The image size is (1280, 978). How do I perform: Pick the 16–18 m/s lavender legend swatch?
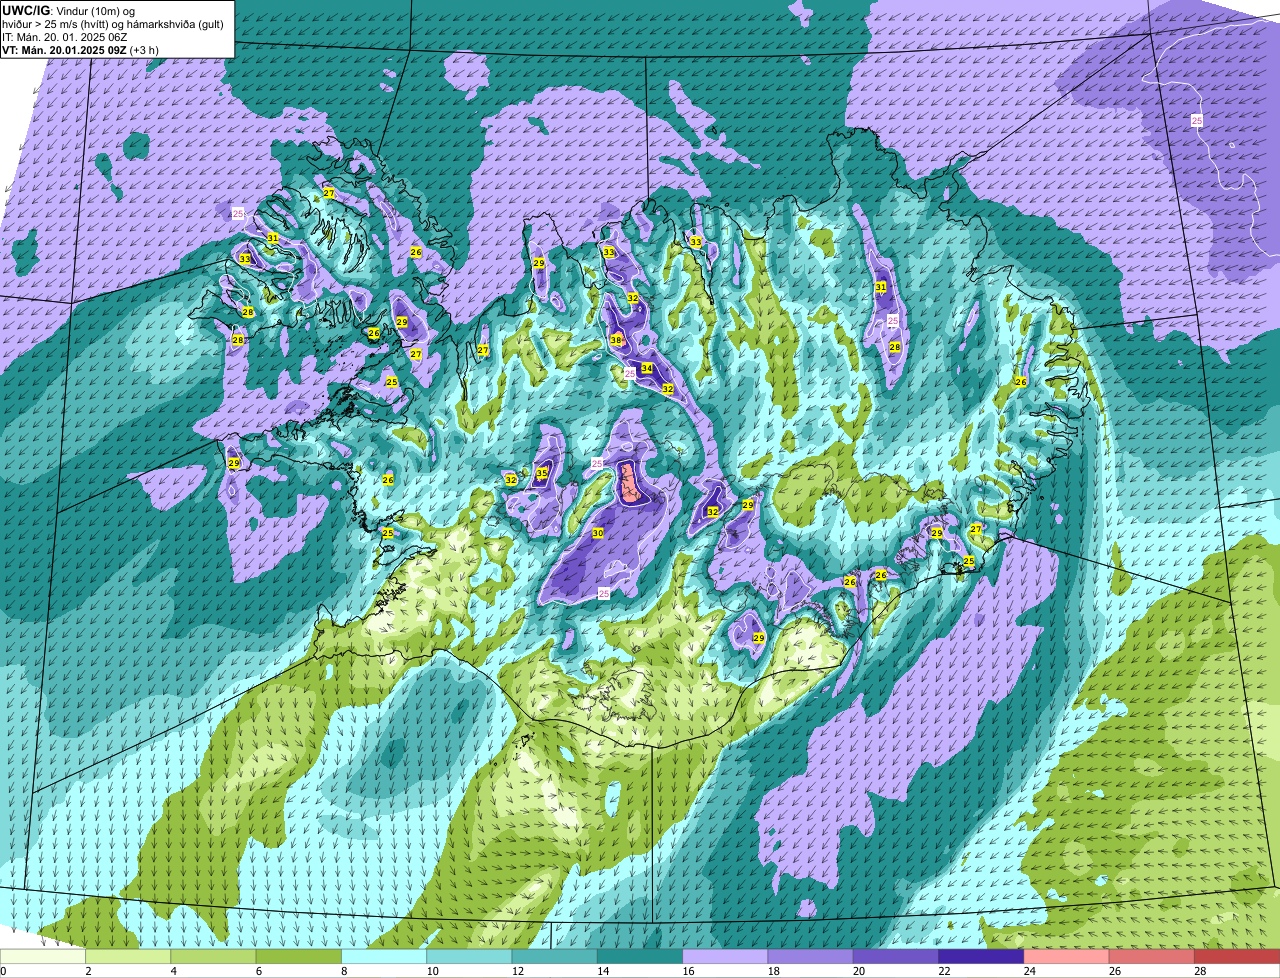pos(725,956)
